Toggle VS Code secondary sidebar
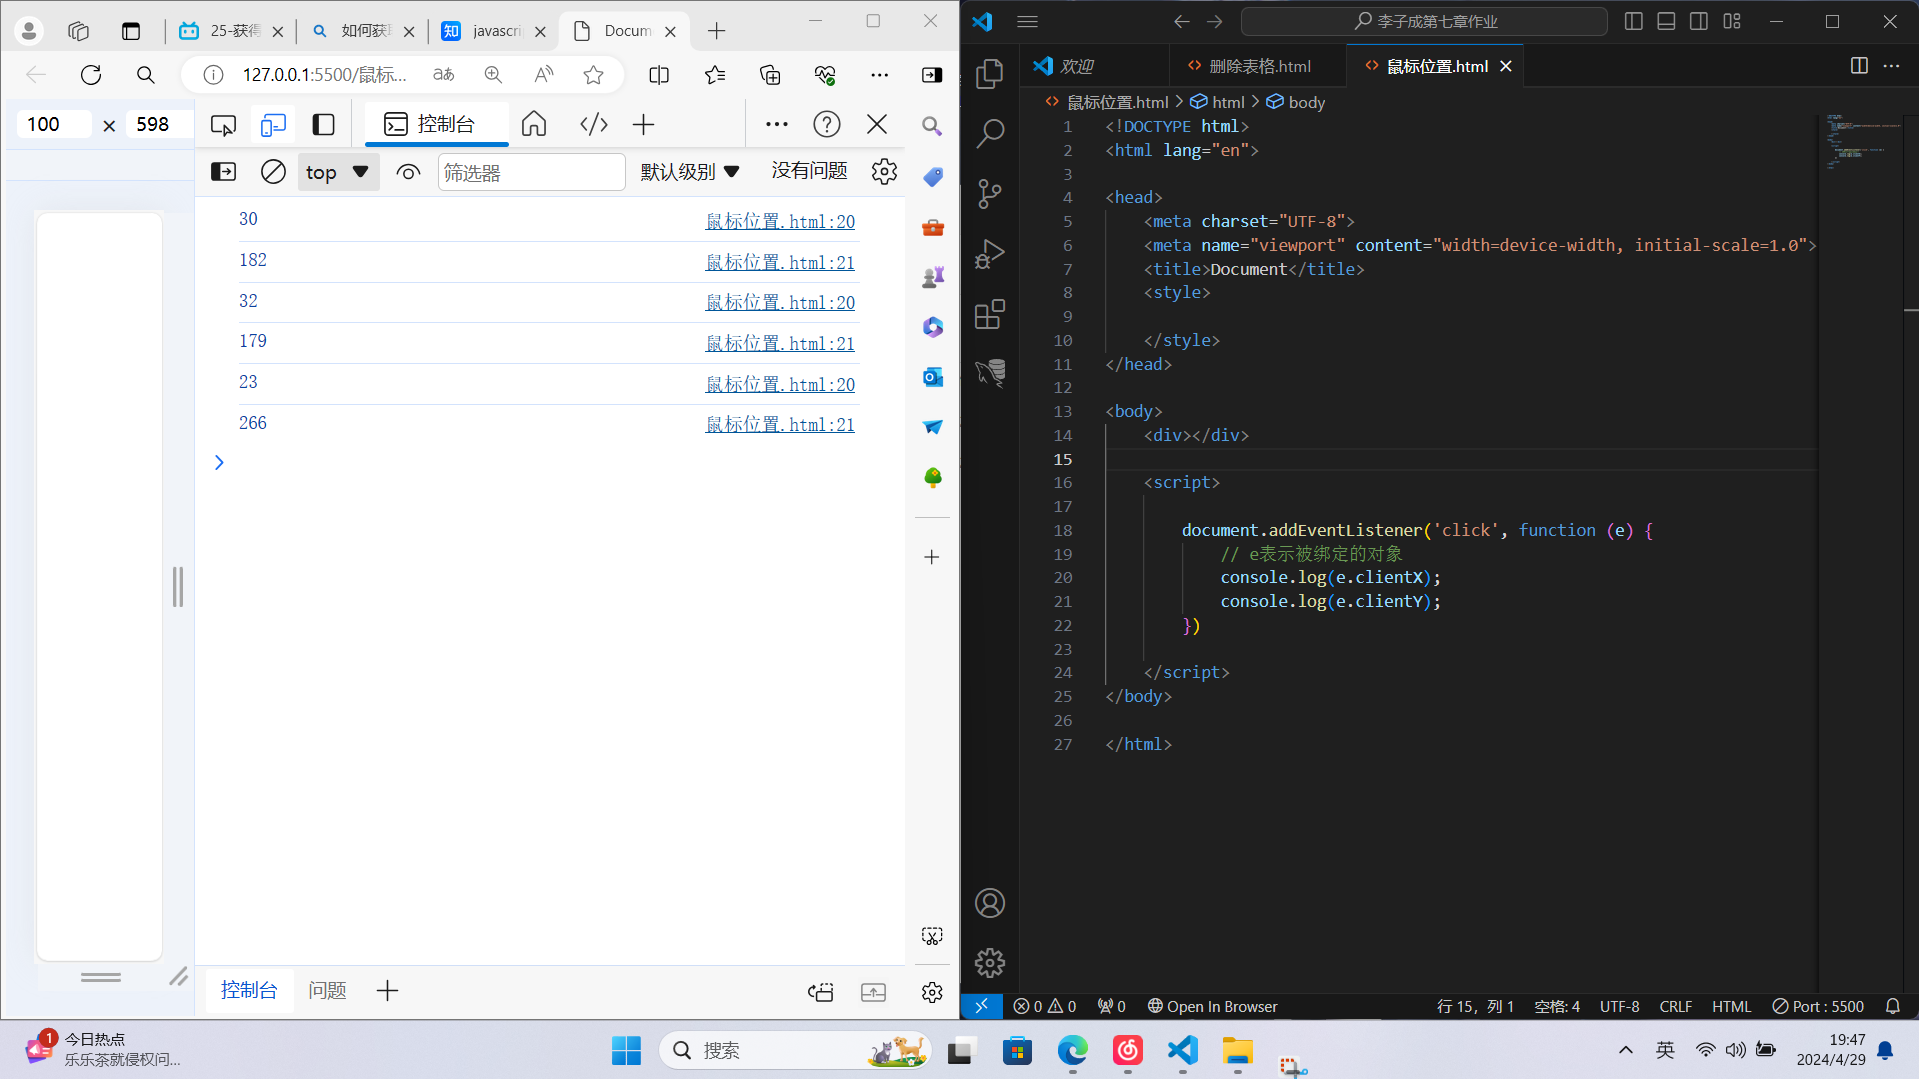 pyautogui.click(x=1699, y=21)
